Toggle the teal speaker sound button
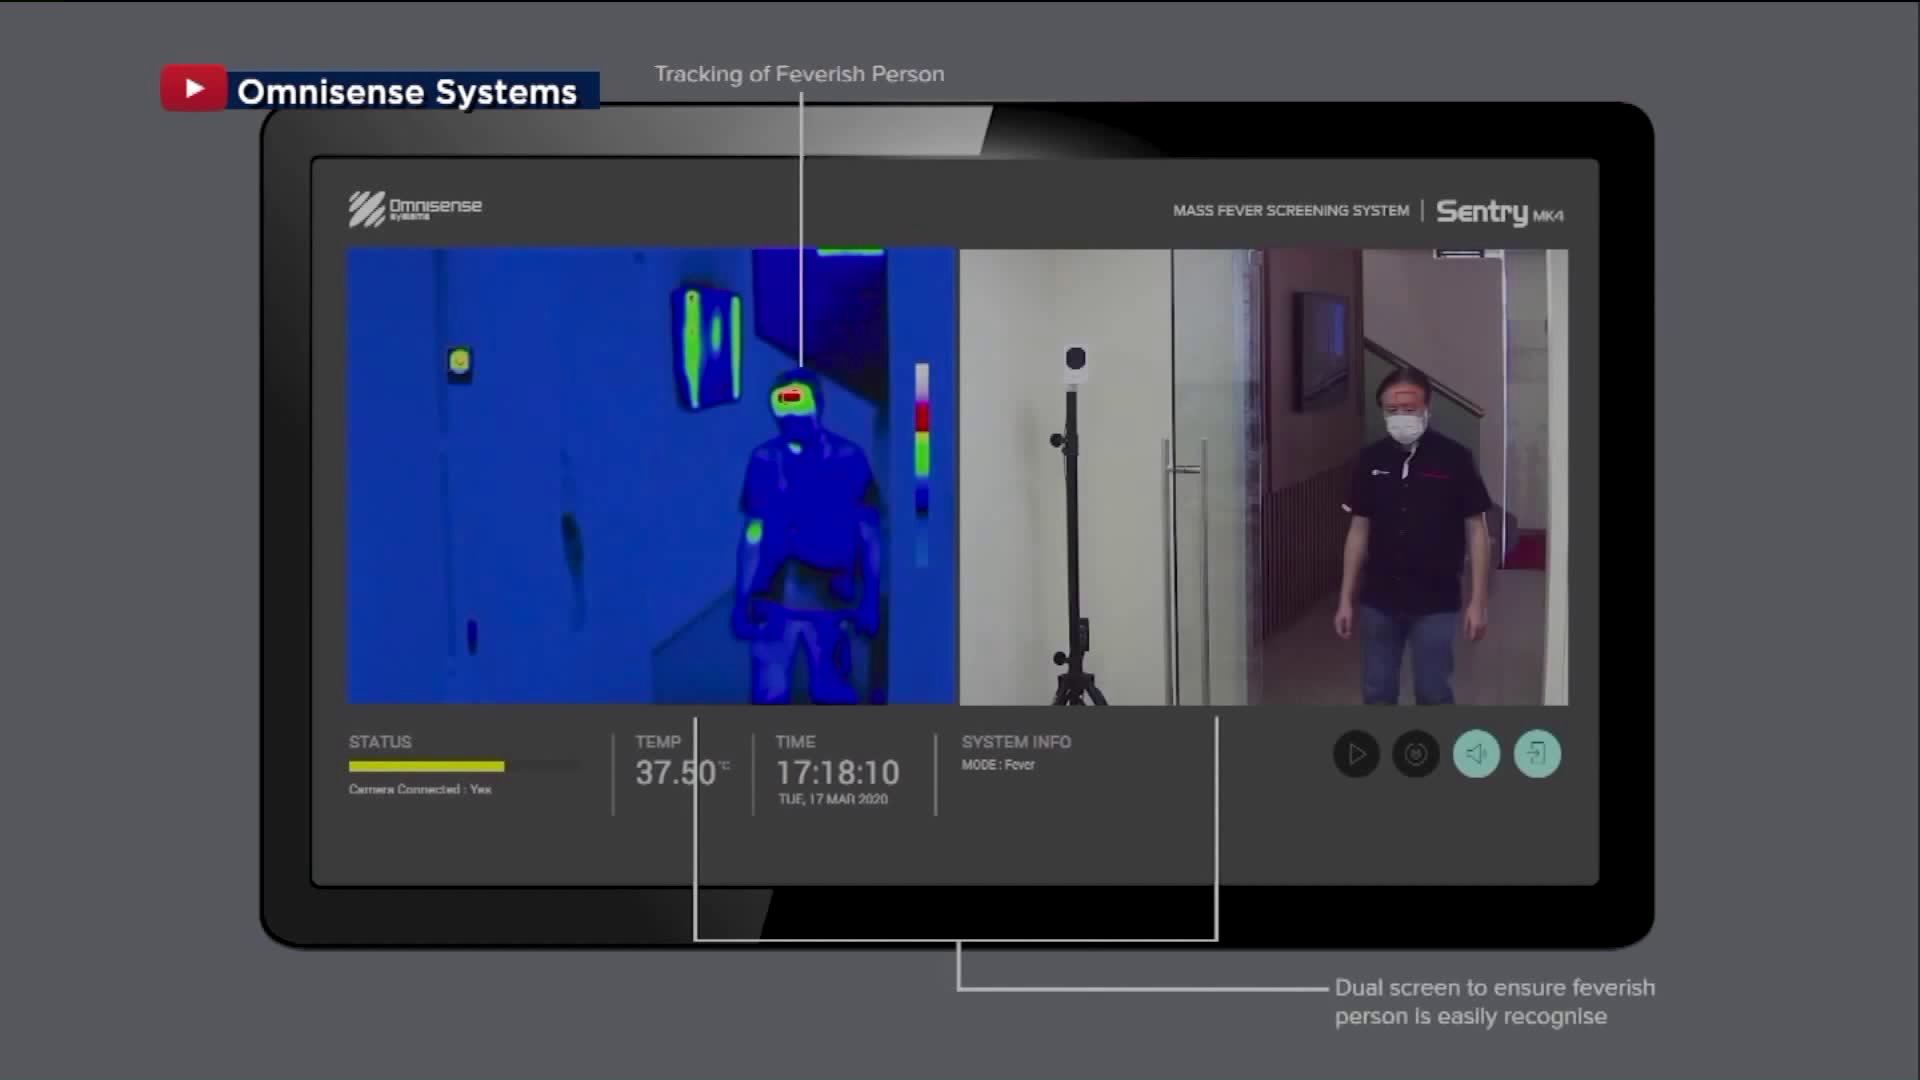 click(1476, 754)
